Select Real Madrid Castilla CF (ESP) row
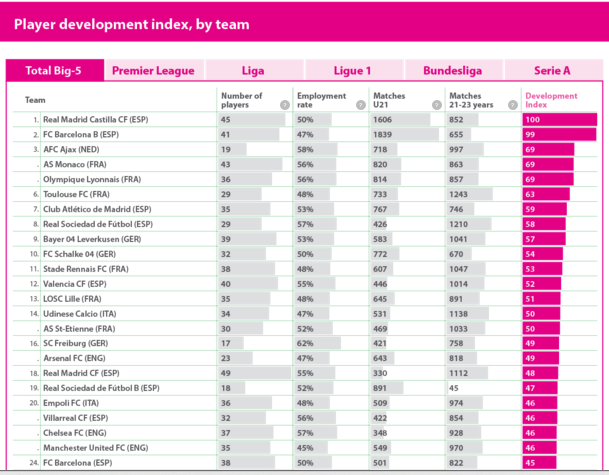Viewport: 609px width, 475px height. click(305, 120)
